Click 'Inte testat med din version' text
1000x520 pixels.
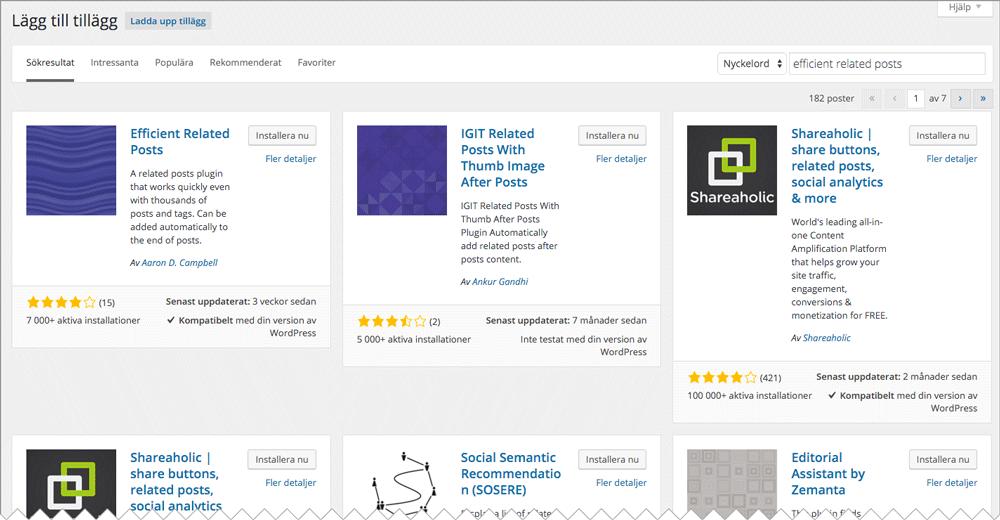point(584,345)
